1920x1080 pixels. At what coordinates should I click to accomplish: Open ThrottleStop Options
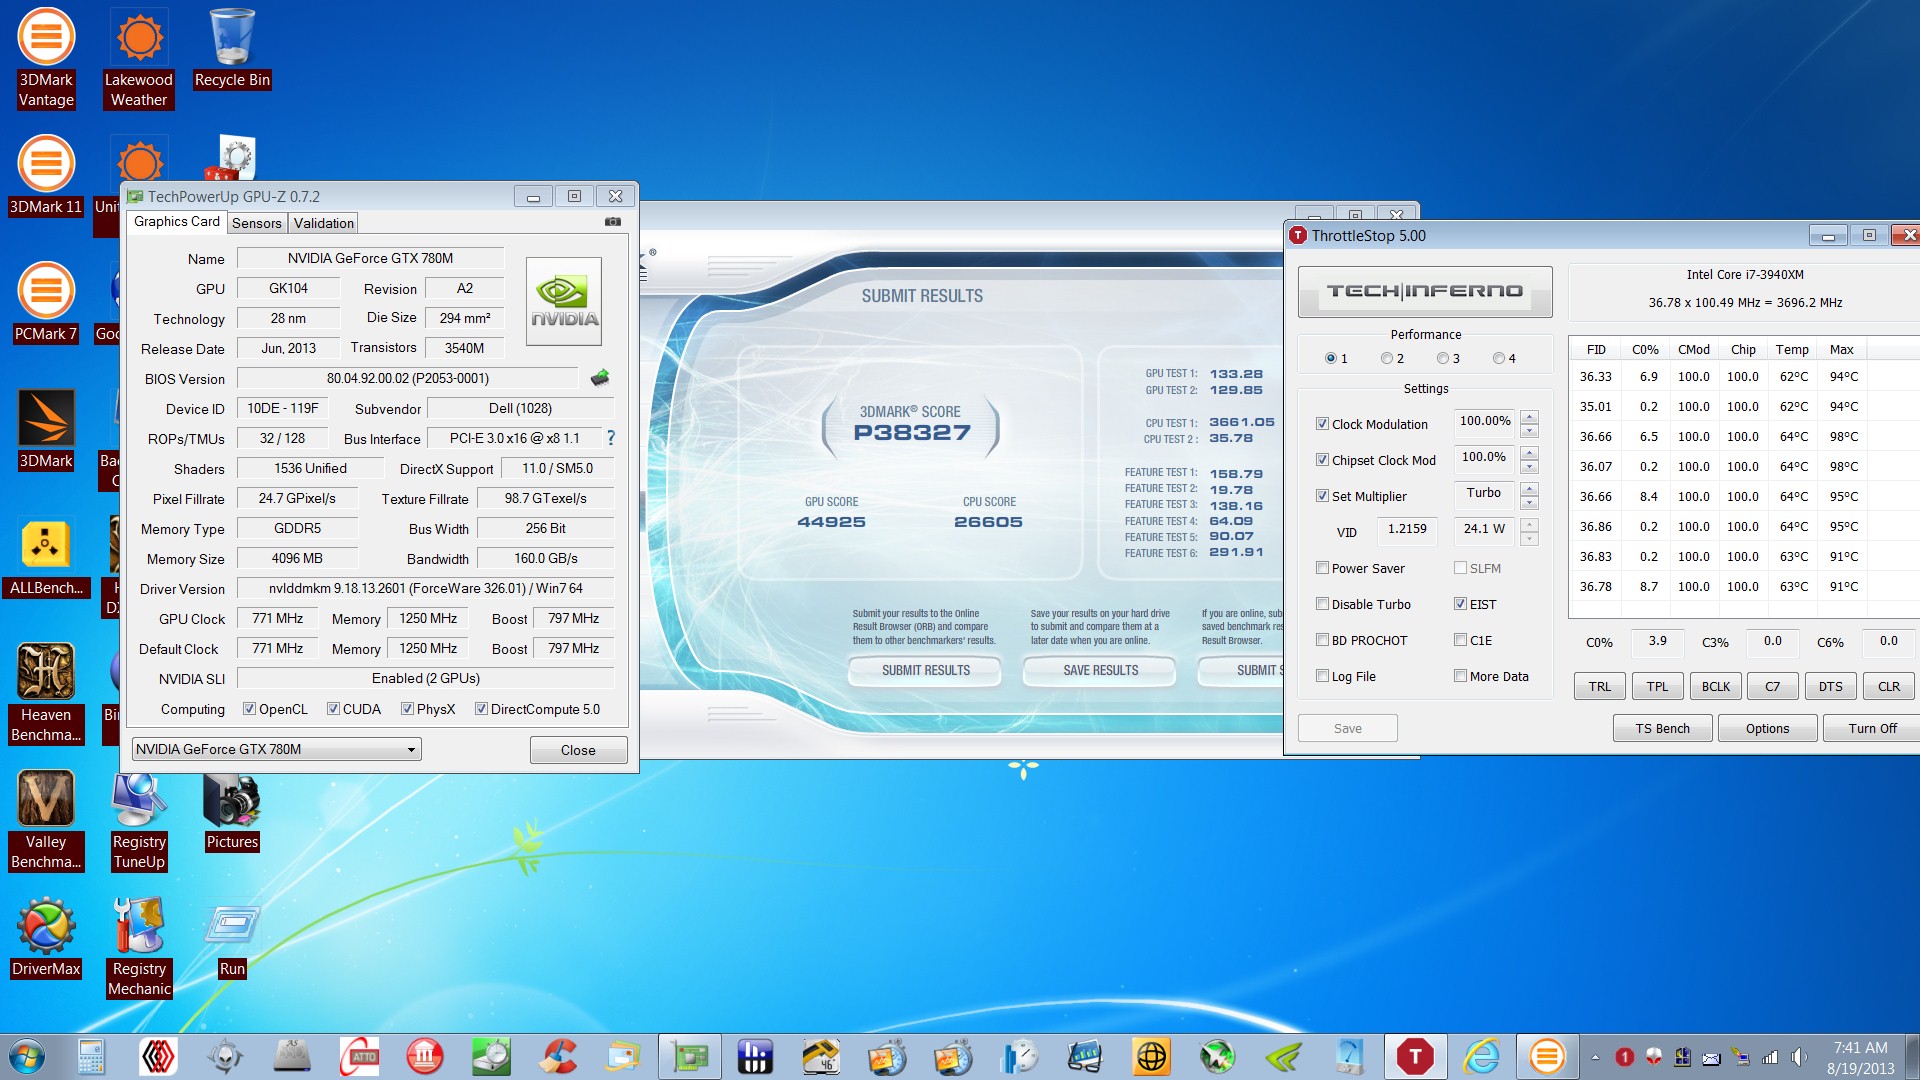point(1767,728)
